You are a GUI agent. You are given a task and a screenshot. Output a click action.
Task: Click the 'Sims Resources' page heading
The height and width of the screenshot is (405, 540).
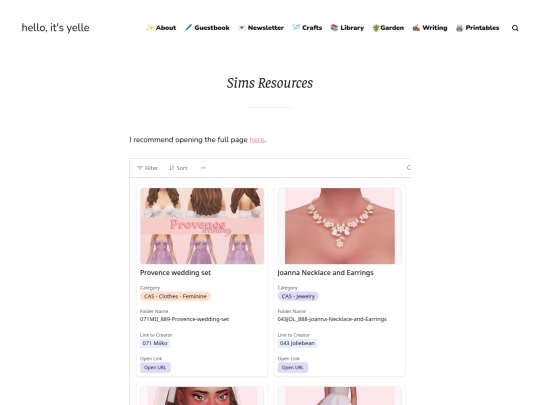[270, 83]
